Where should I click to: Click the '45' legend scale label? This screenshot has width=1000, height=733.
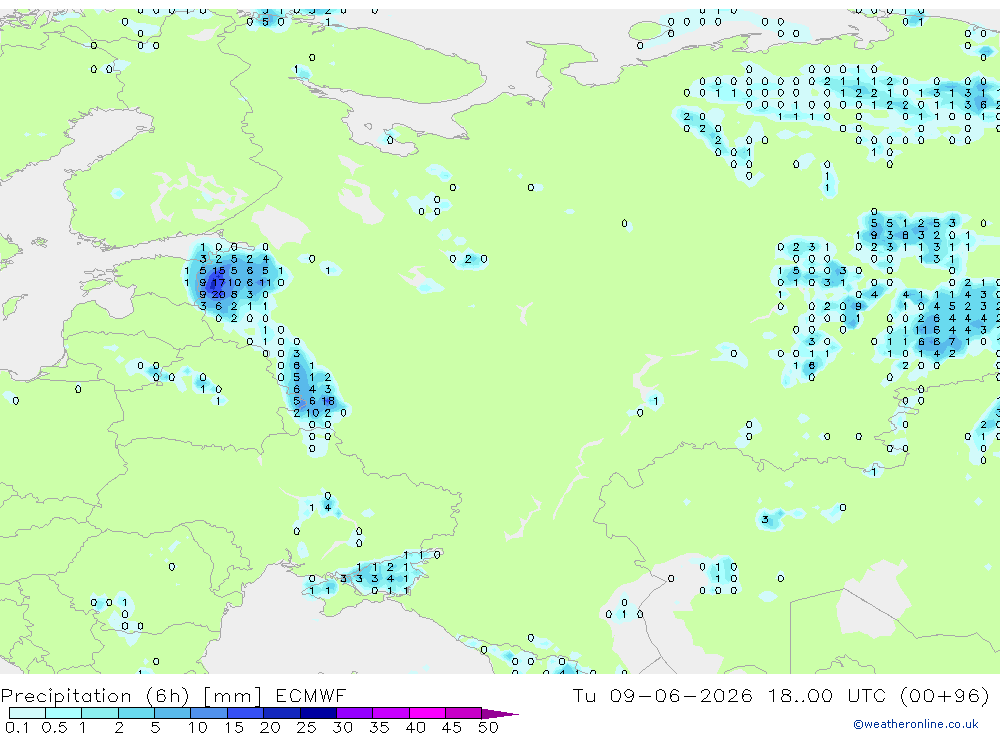[452, 727]
